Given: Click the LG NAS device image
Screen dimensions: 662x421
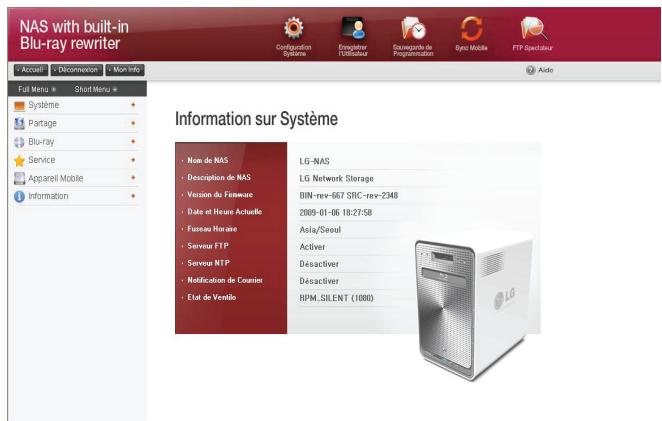Looking at the screenshot, I should coord(473,306).
